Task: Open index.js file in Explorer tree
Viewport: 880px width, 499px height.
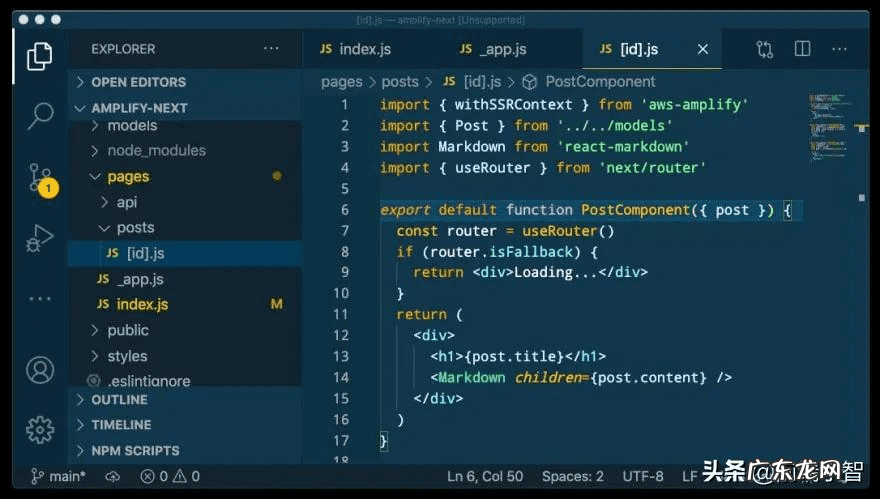Action: click(x=142, y=304)
